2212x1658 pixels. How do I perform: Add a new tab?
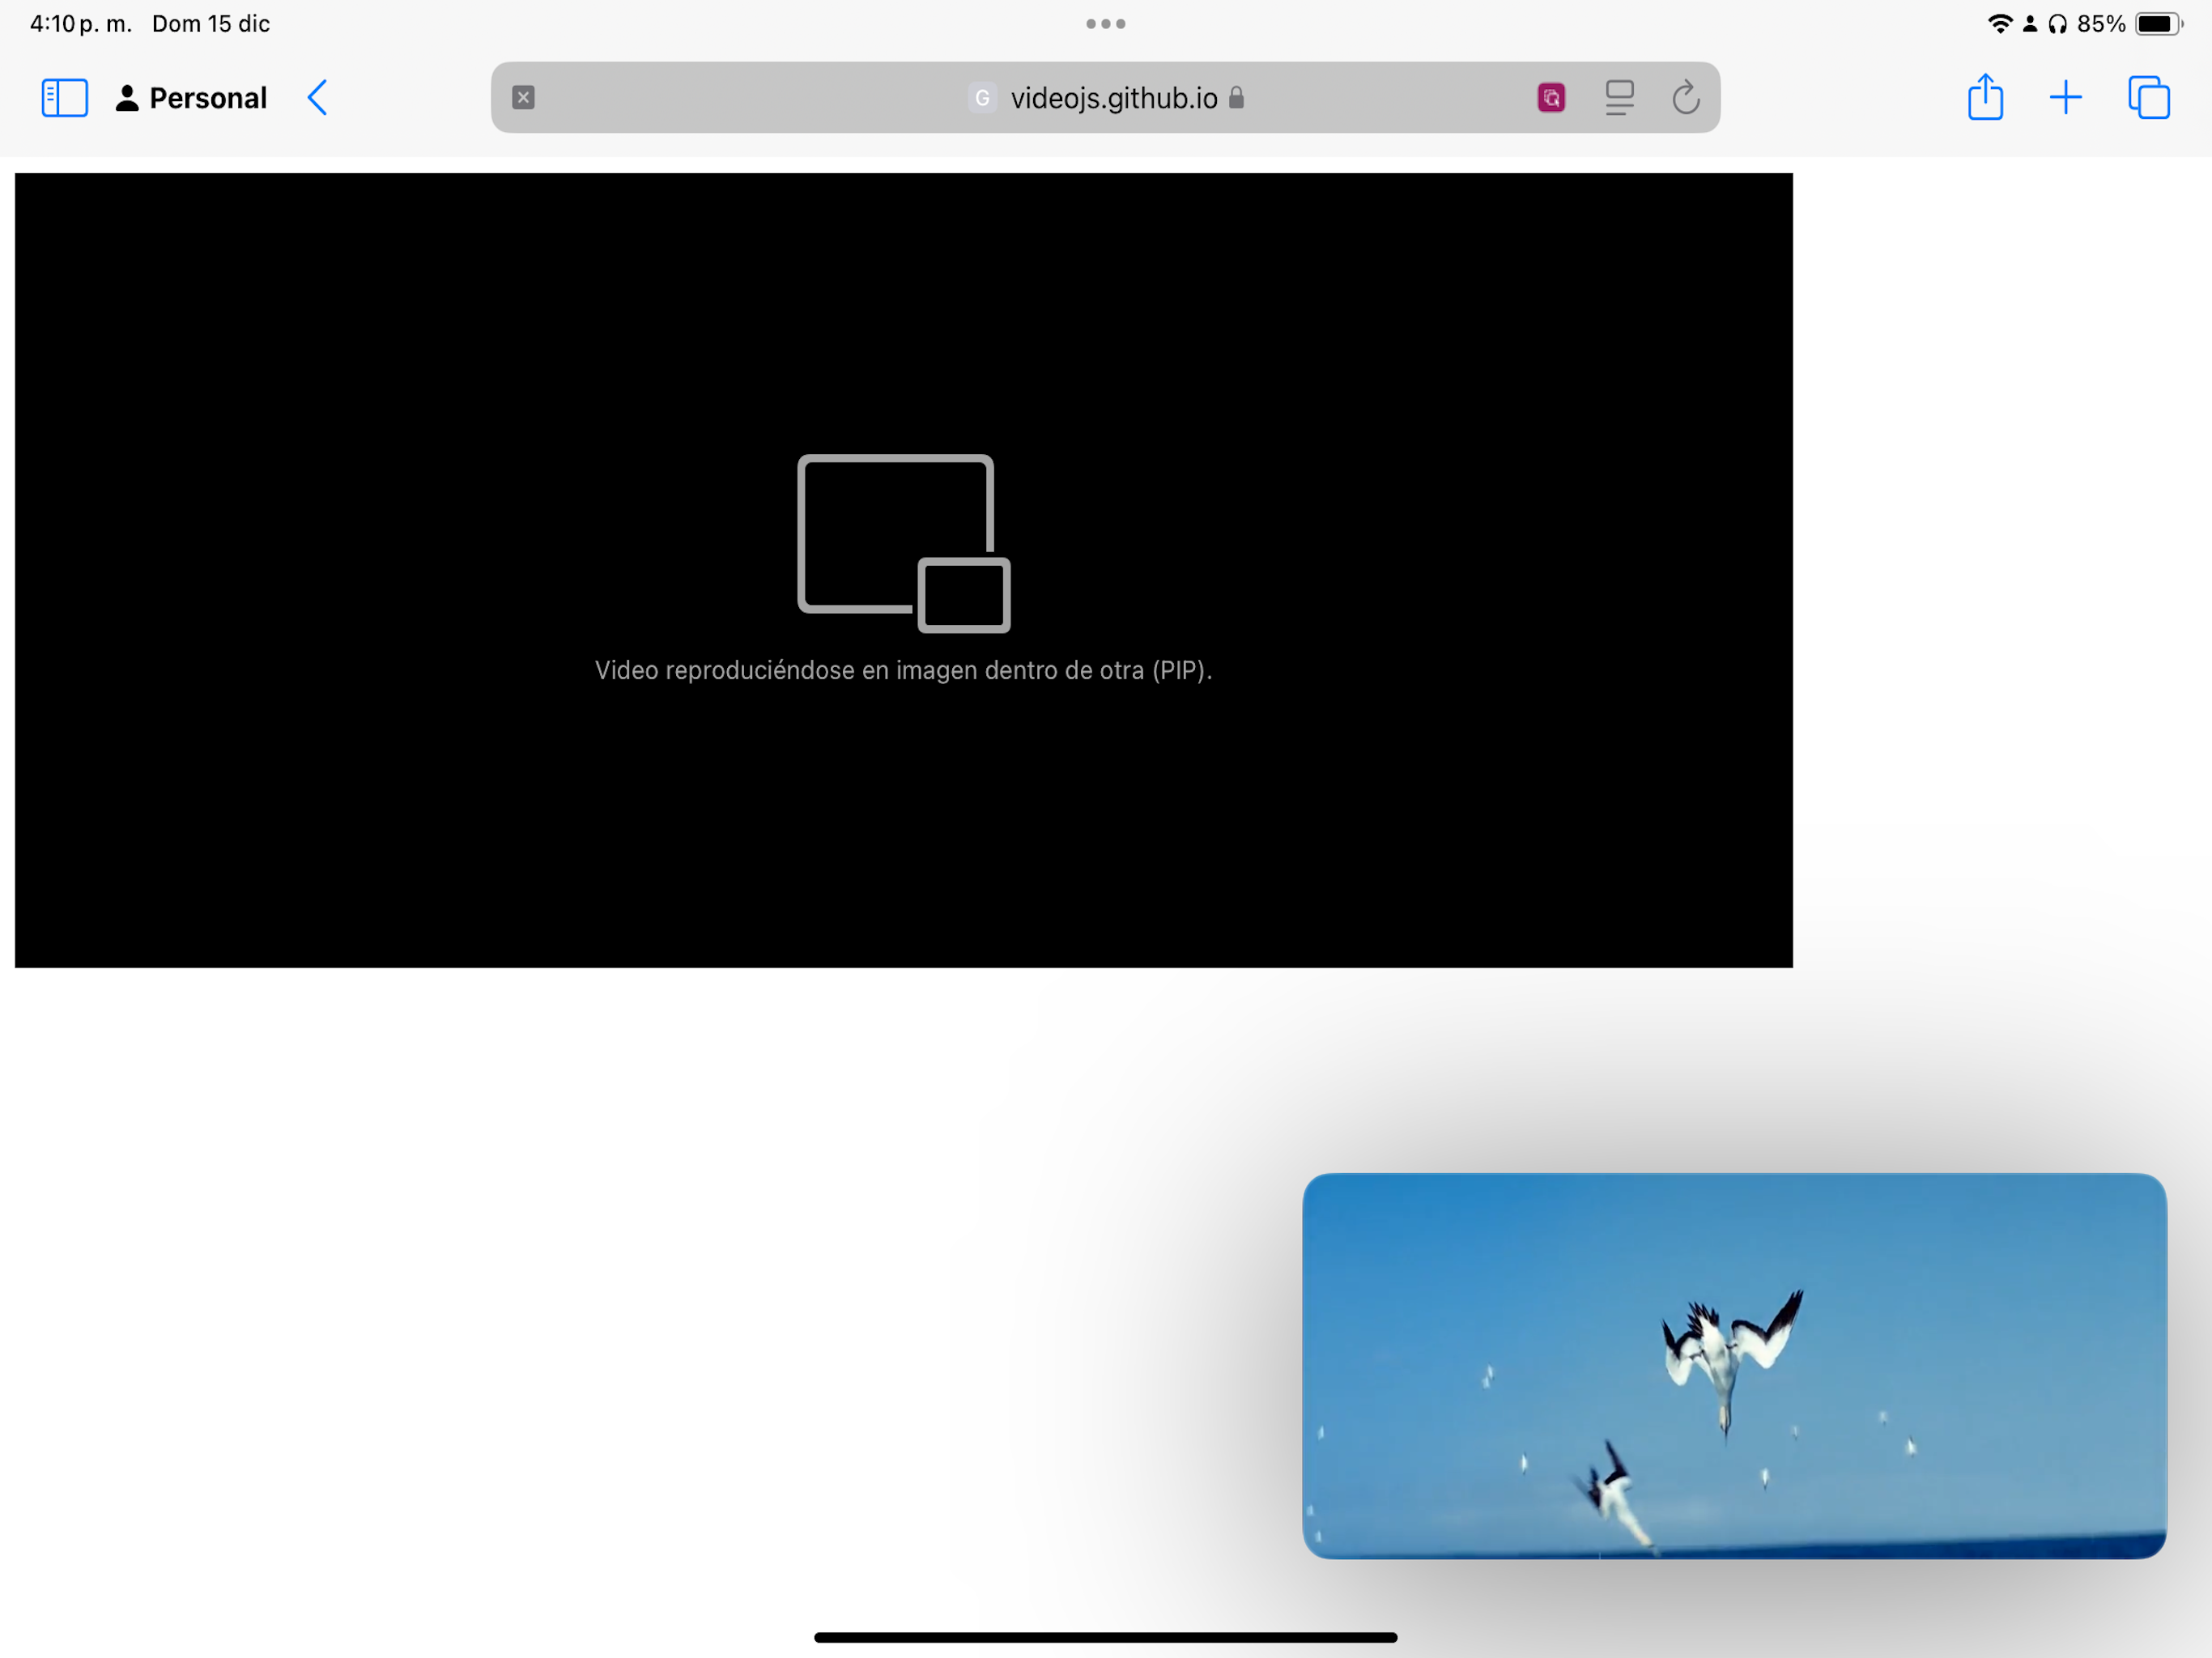(2065, 98)
